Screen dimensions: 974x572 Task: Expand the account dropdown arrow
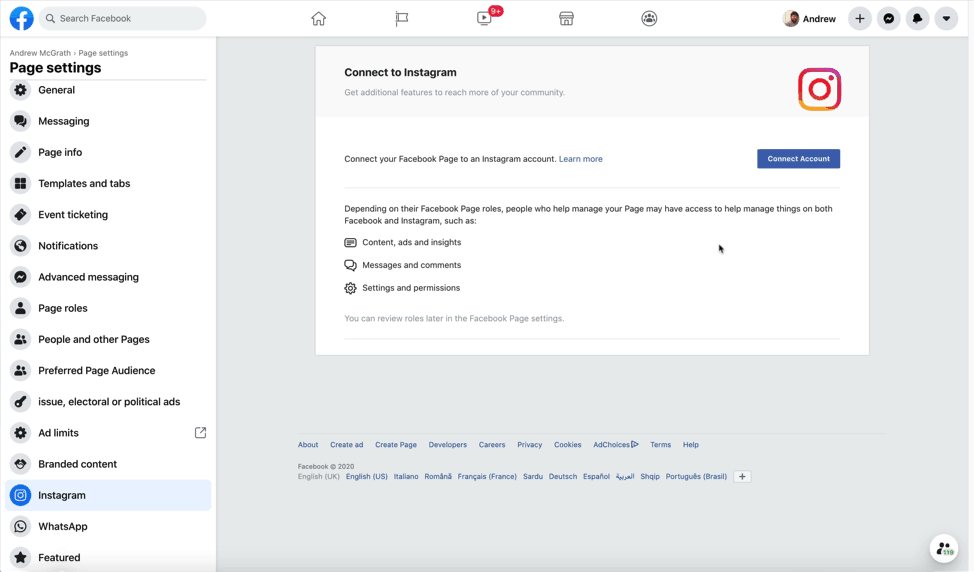[946, 18]
